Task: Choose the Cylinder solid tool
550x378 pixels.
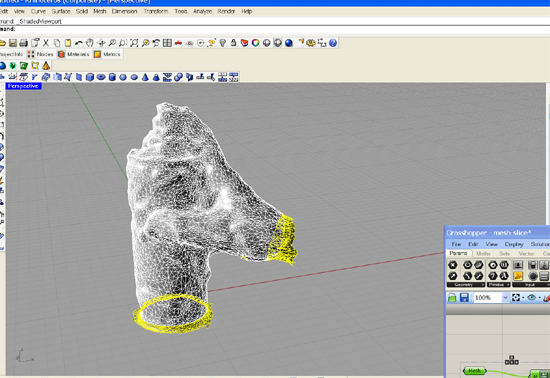Action: (x=112, y=77)
